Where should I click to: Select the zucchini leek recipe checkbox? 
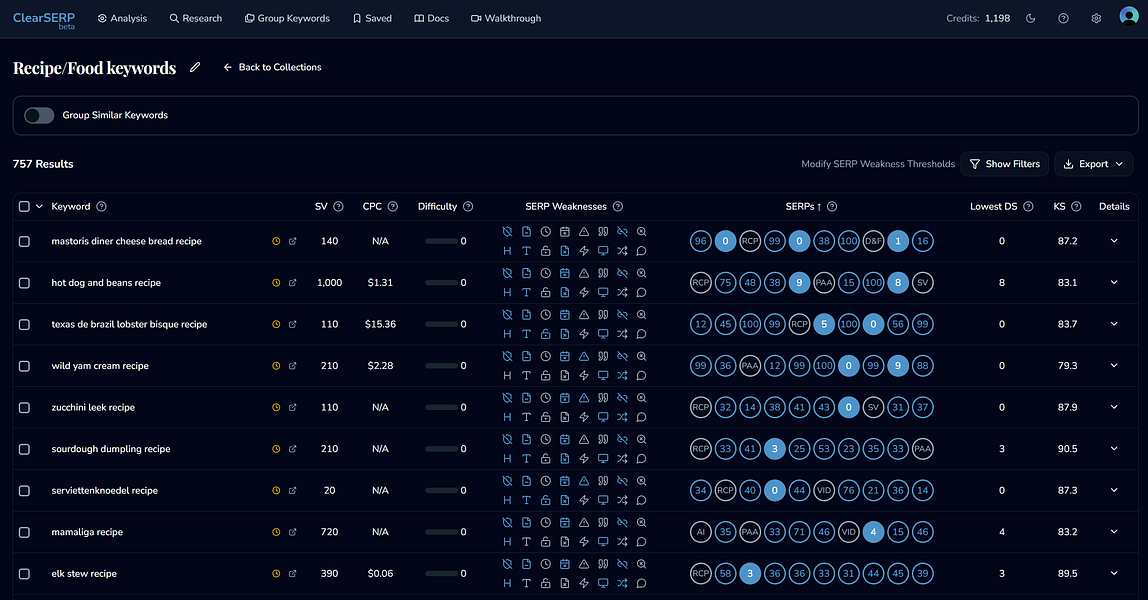tap(25, 408)
